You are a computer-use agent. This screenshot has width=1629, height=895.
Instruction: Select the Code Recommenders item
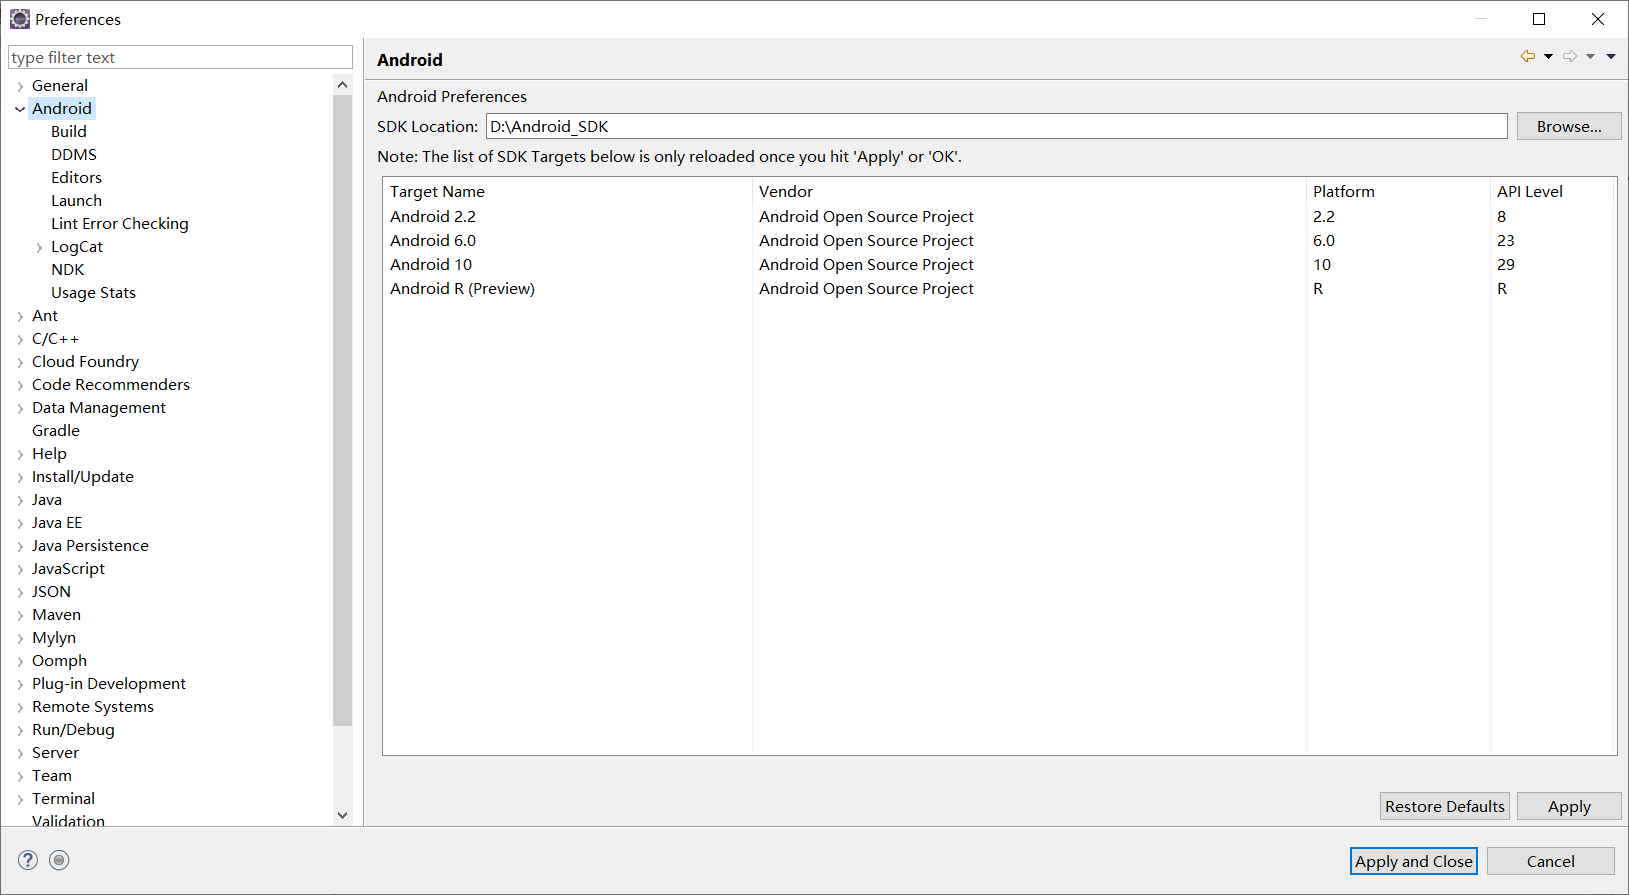click(x=111, y=384)
